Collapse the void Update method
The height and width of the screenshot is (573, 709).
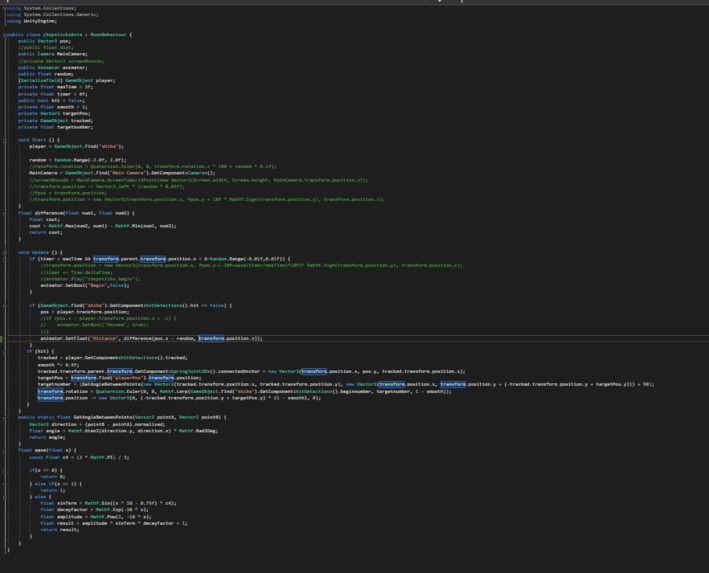click(5, 253)
